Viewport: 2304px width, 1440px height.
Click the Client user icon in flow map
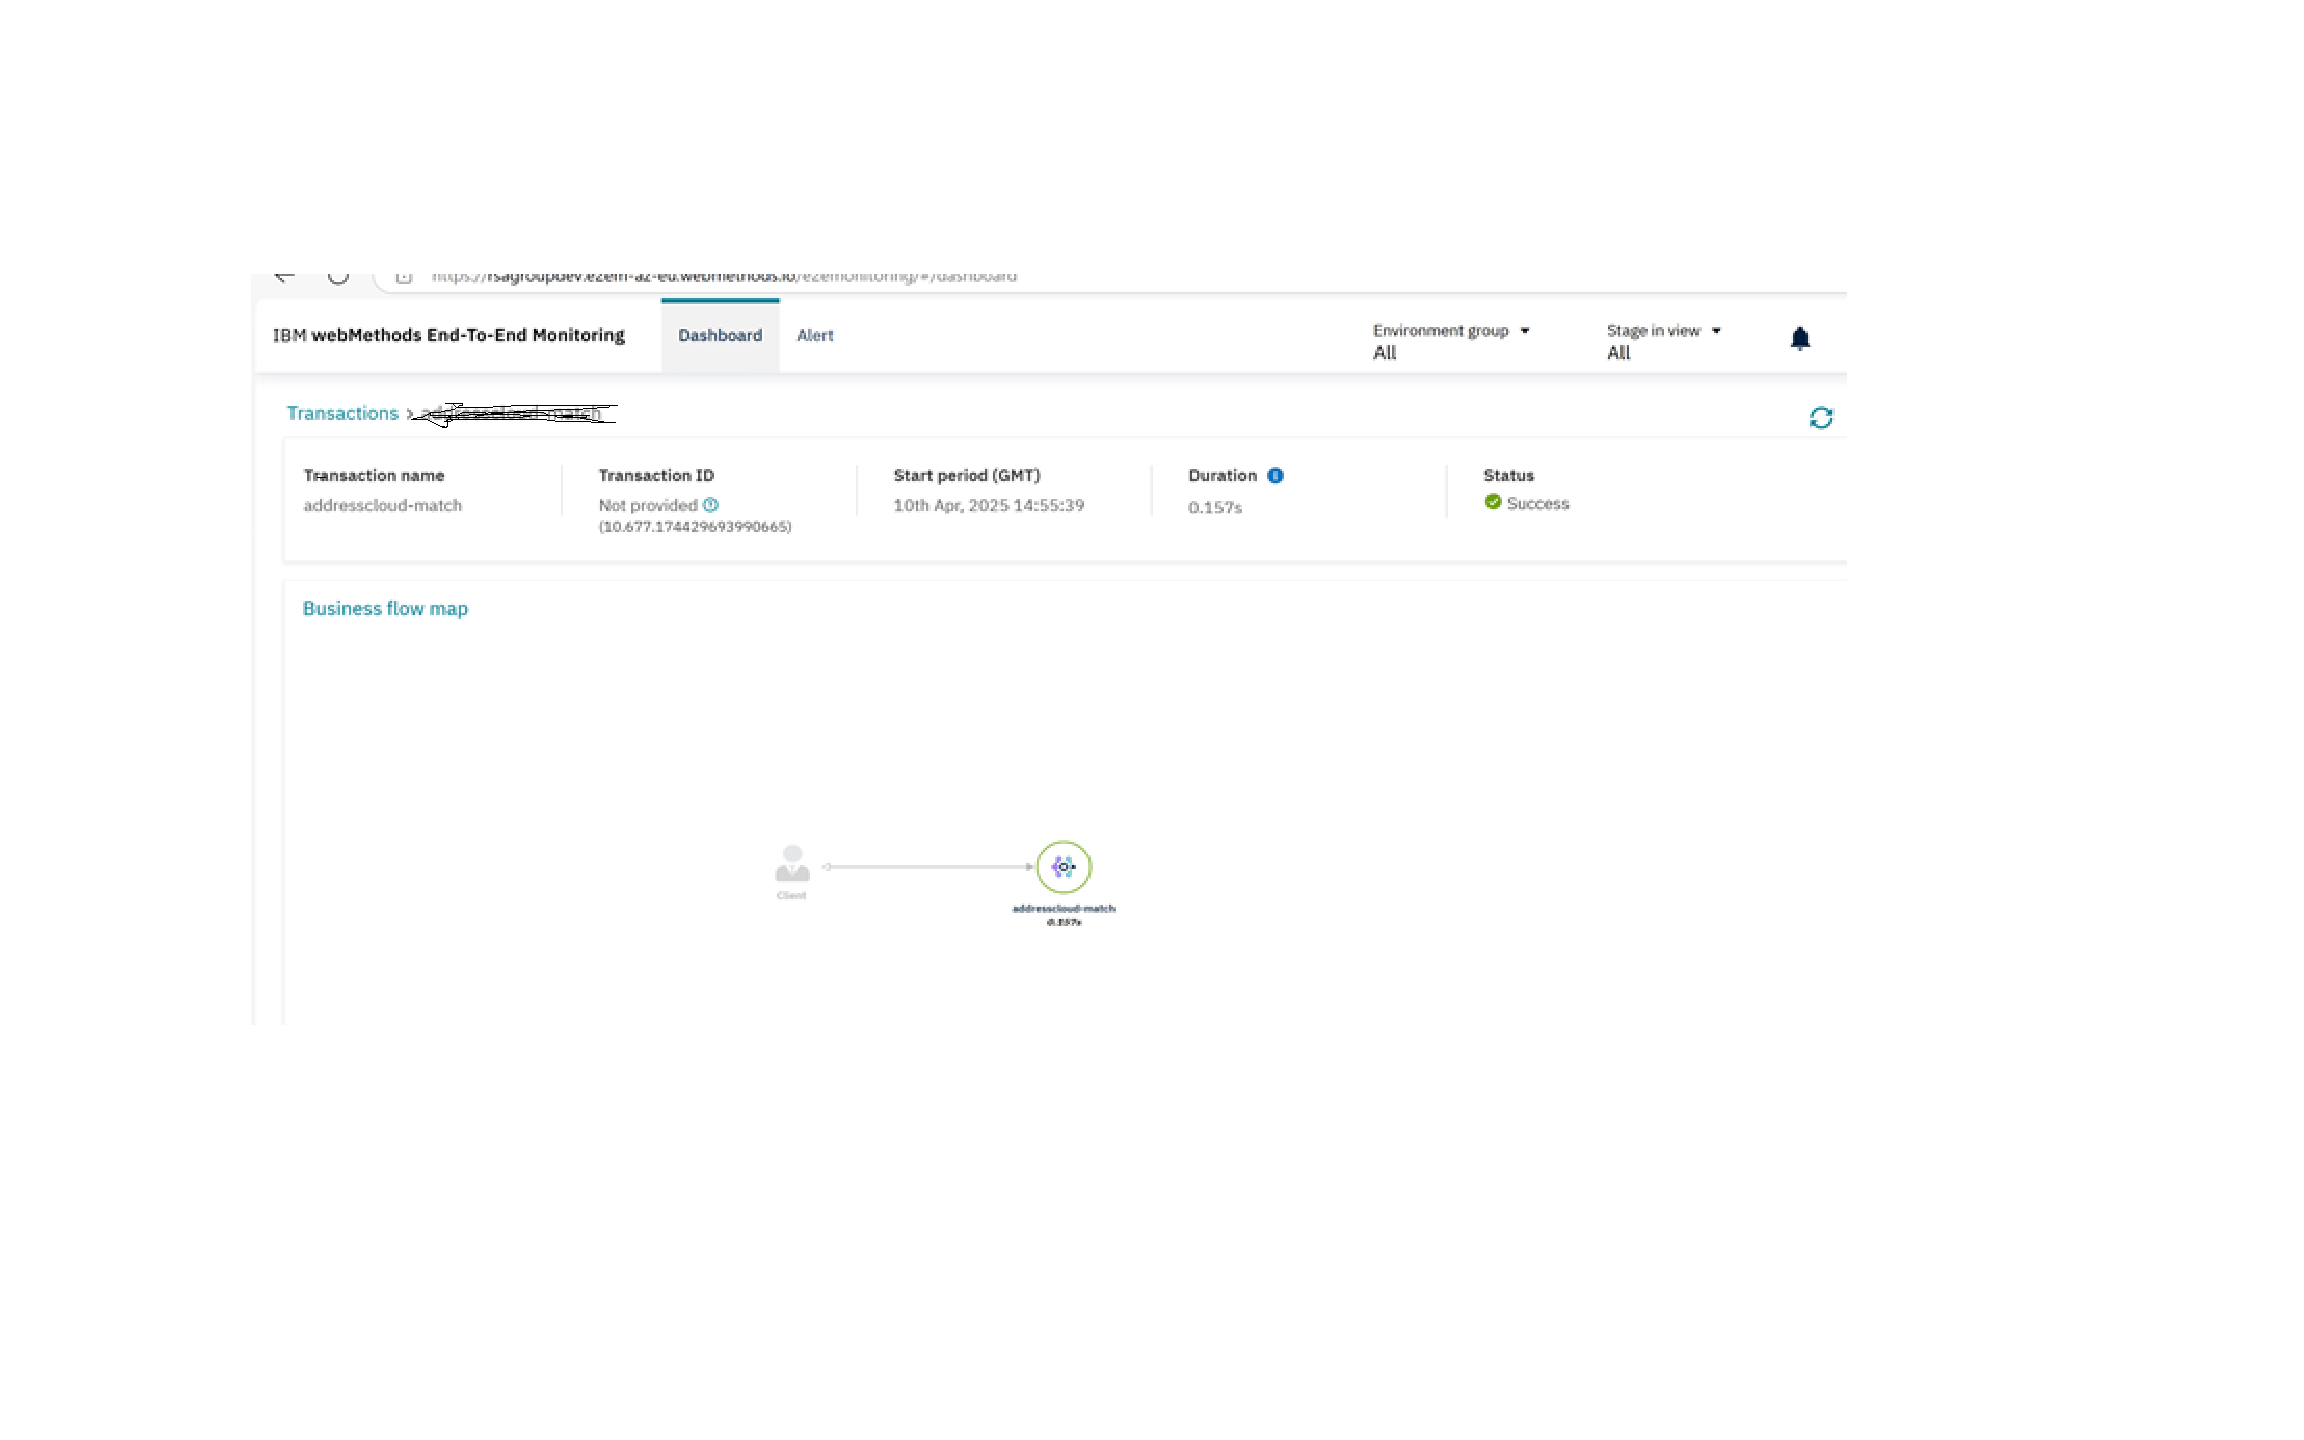coord(792,863)
